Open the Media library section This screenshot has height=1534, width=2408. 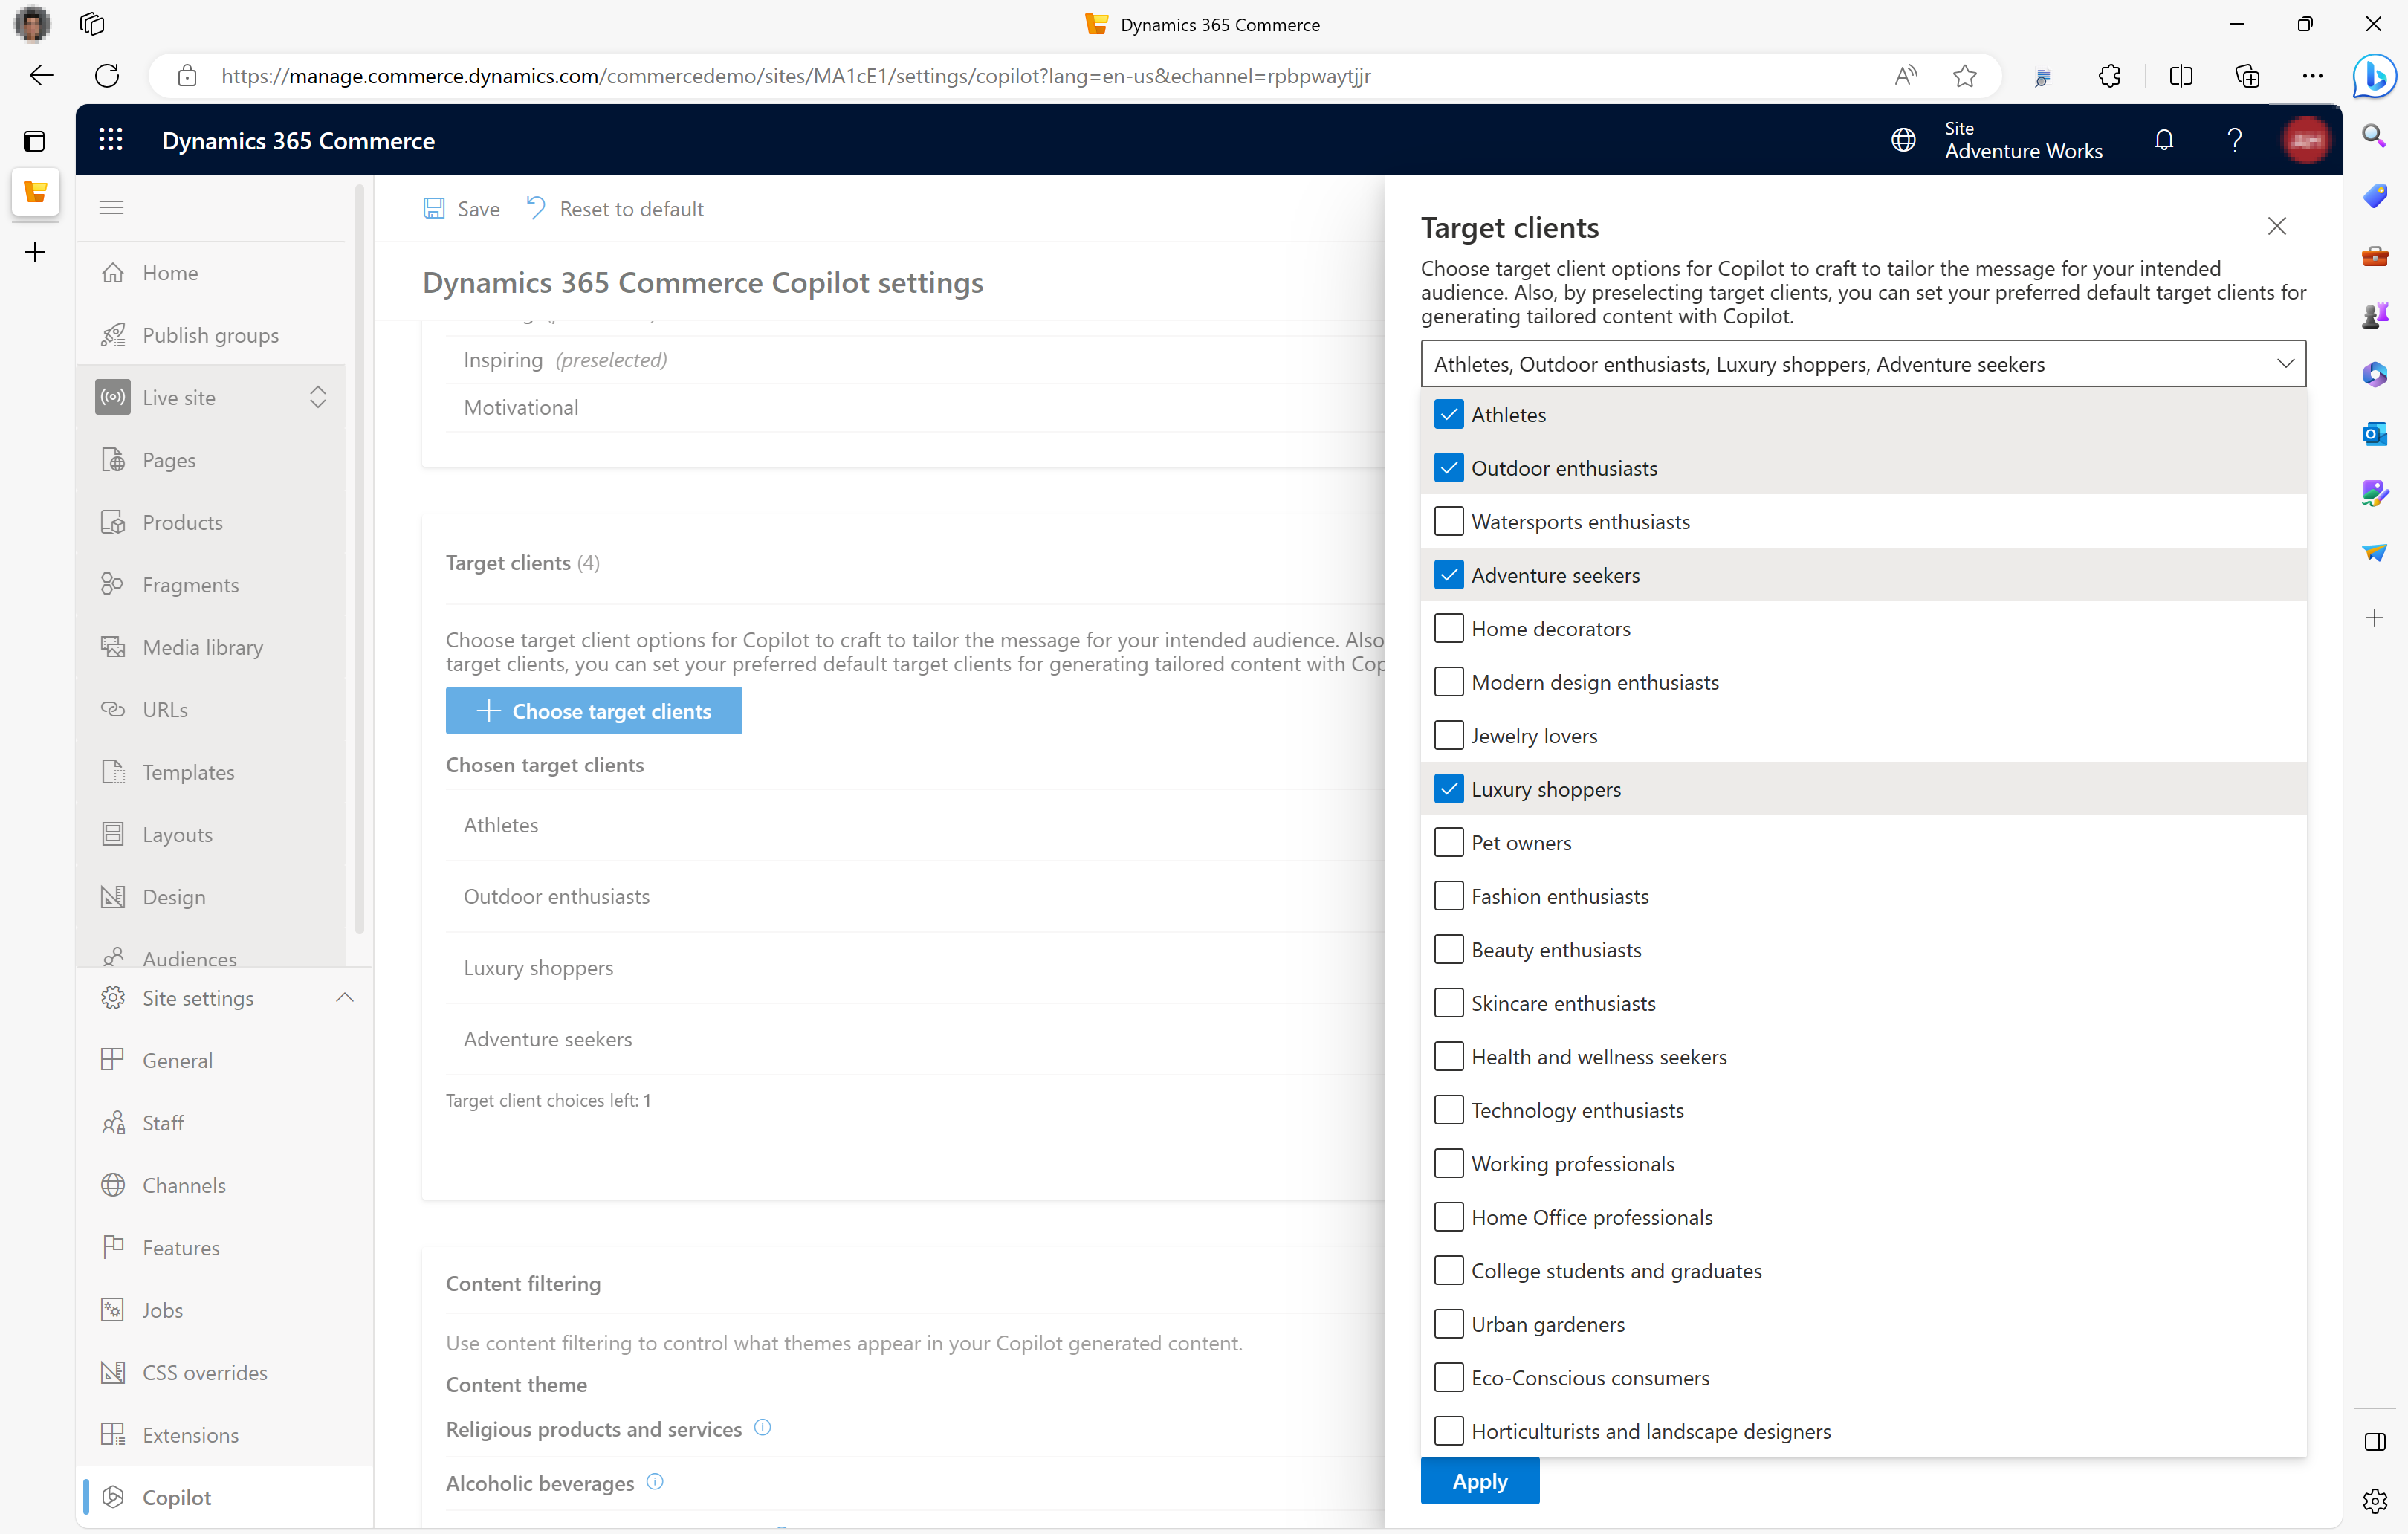pos(202,646)
